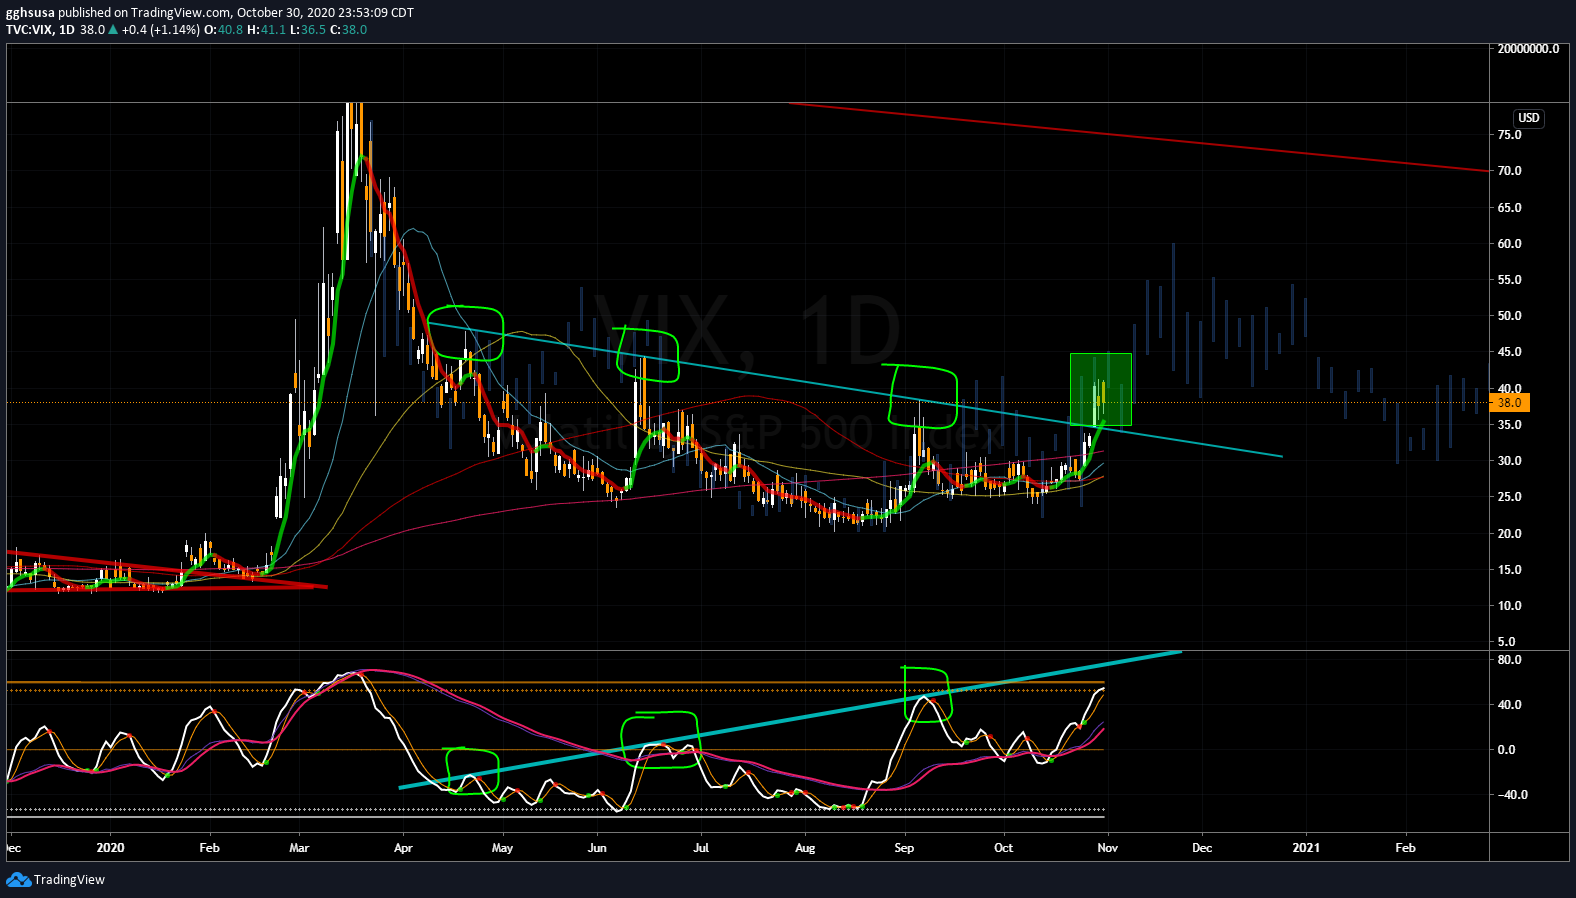
Task: Click the C:38.0 close value
Action: [348, 30]
